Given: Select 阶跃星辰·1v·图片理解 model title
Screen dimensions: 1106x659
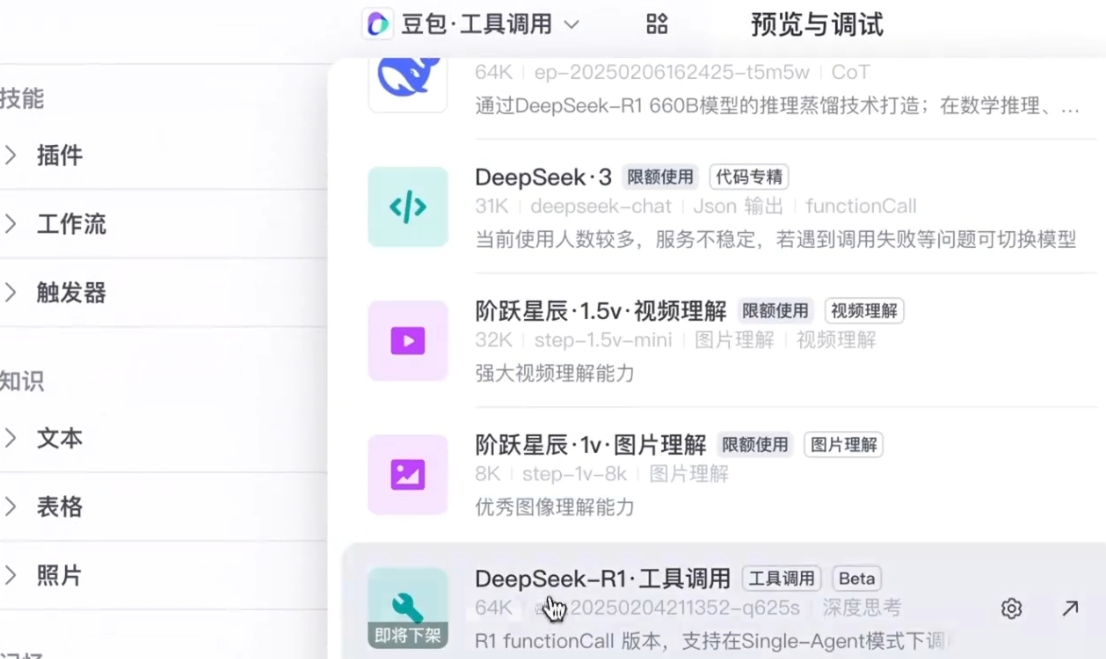Looking at the screenshot, I should pyautogui.click(x=590, y=445).
